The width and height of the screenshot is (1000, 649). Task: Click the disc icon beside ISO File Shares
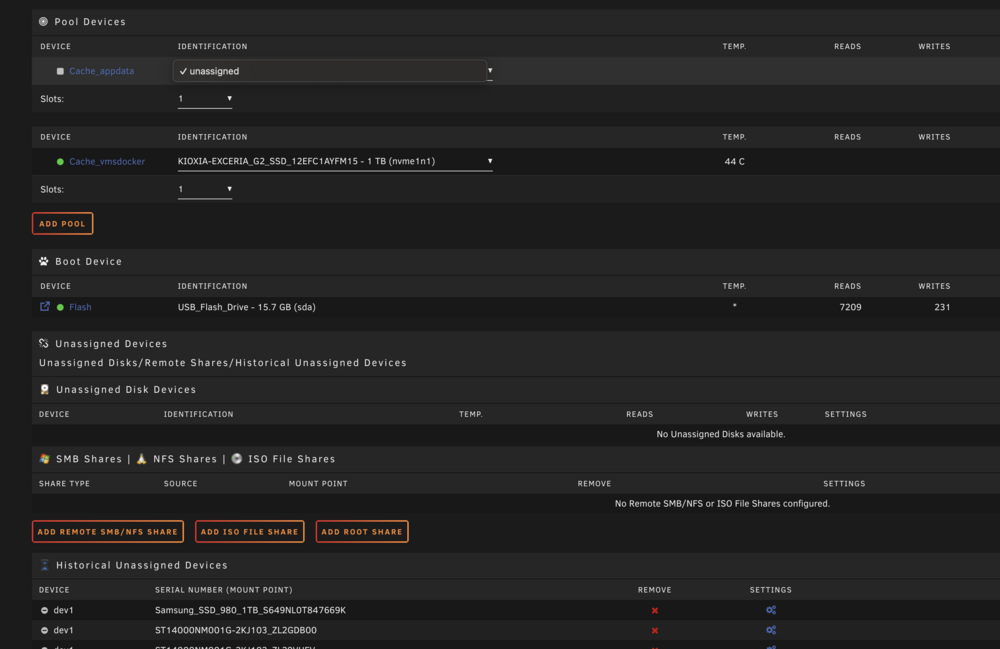[237, 459]
